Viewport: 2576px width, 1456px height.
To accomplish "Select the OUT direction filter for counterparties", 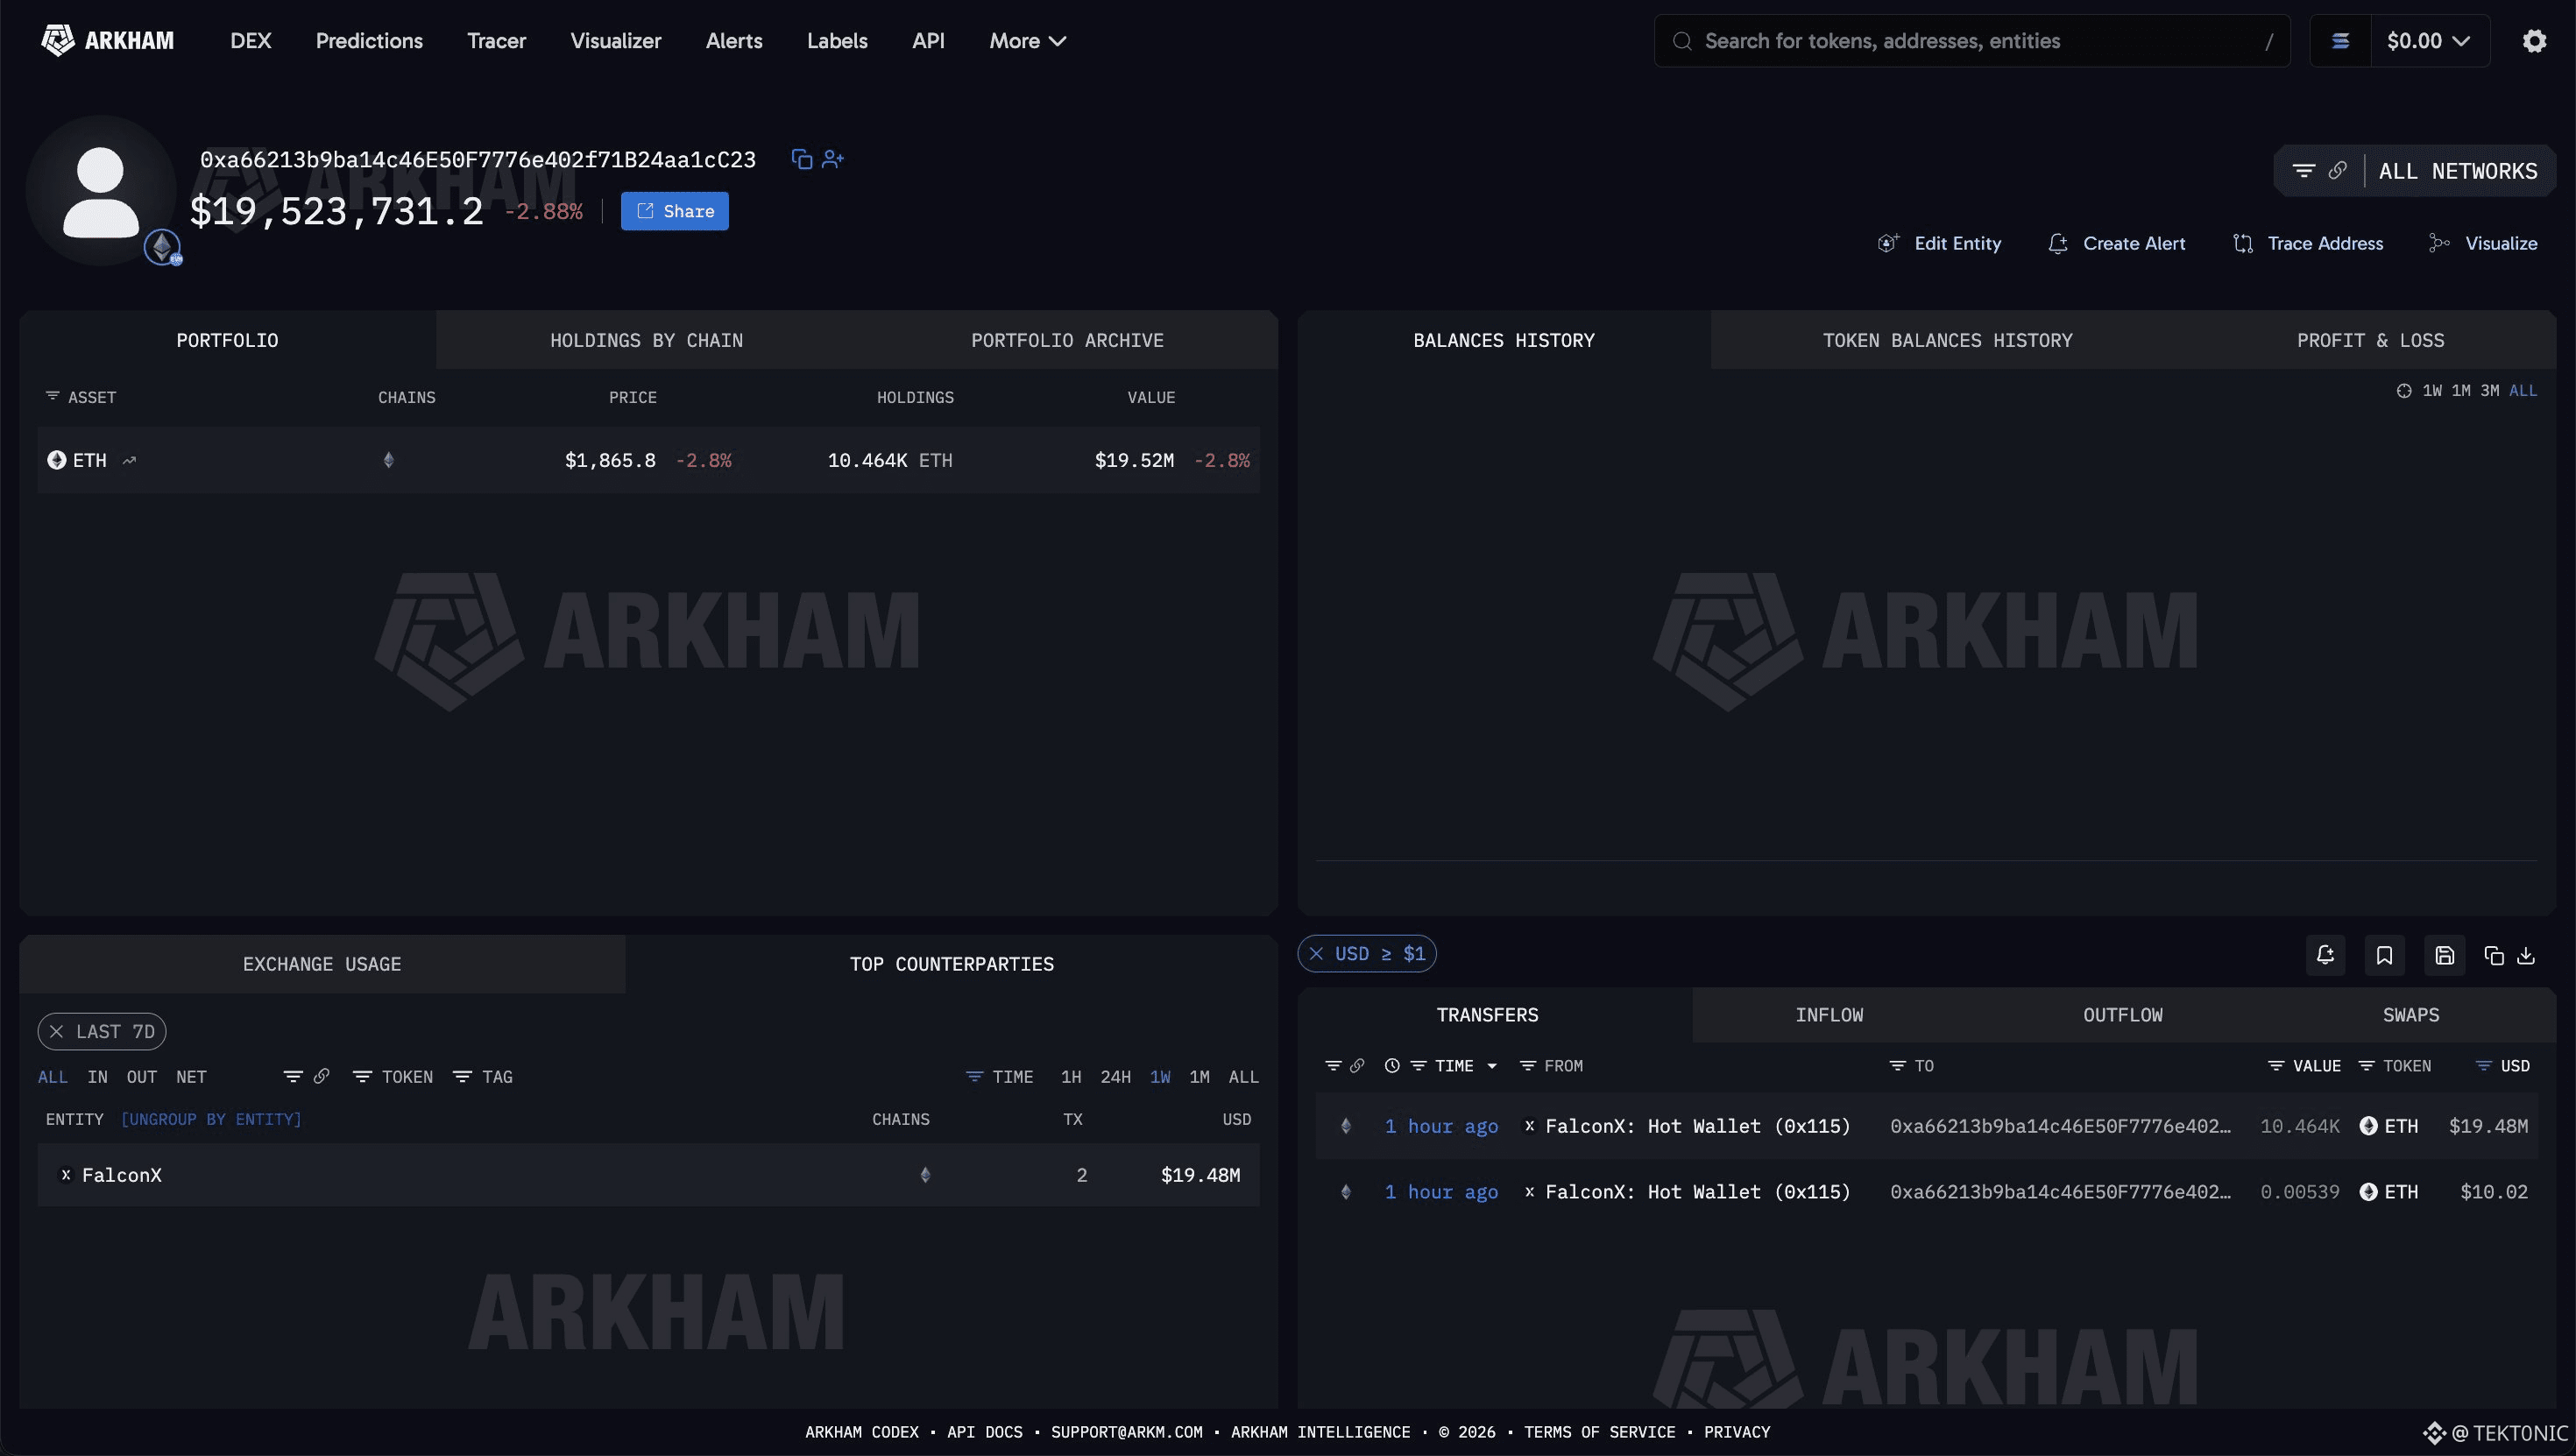I will [142, 1077].
